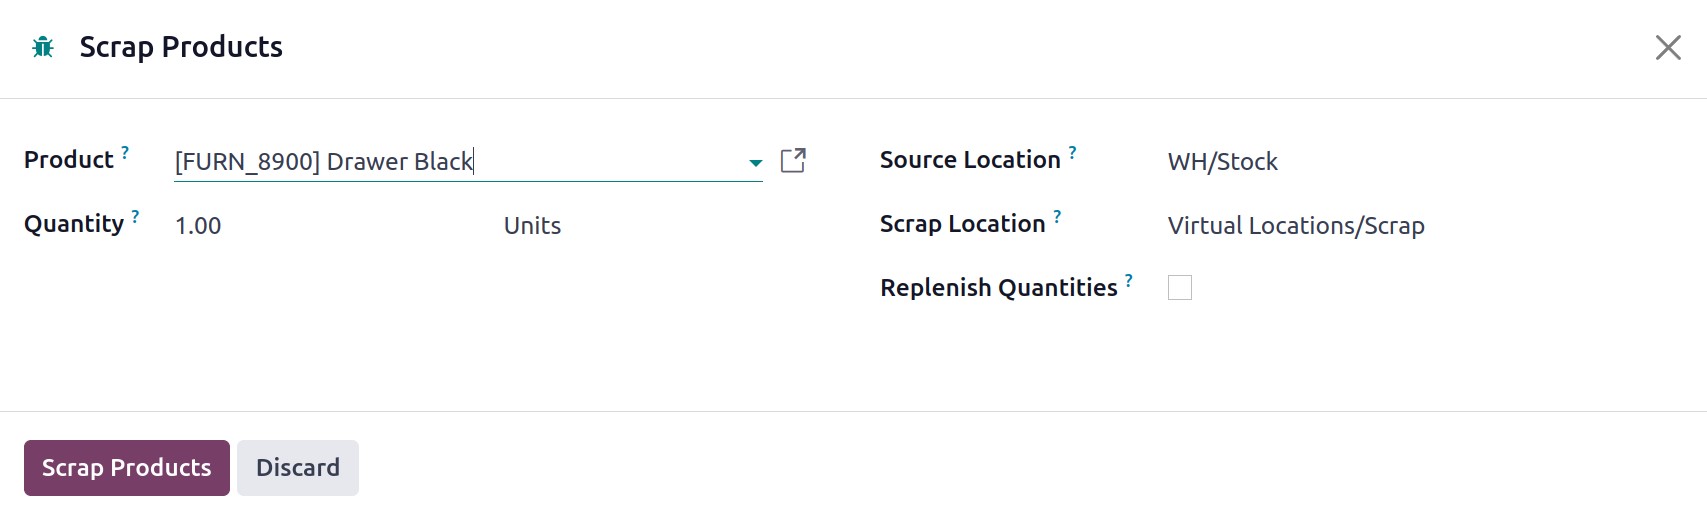
Task: Show help tooltip for Replenish Quantities
Action: point(1129,280)
